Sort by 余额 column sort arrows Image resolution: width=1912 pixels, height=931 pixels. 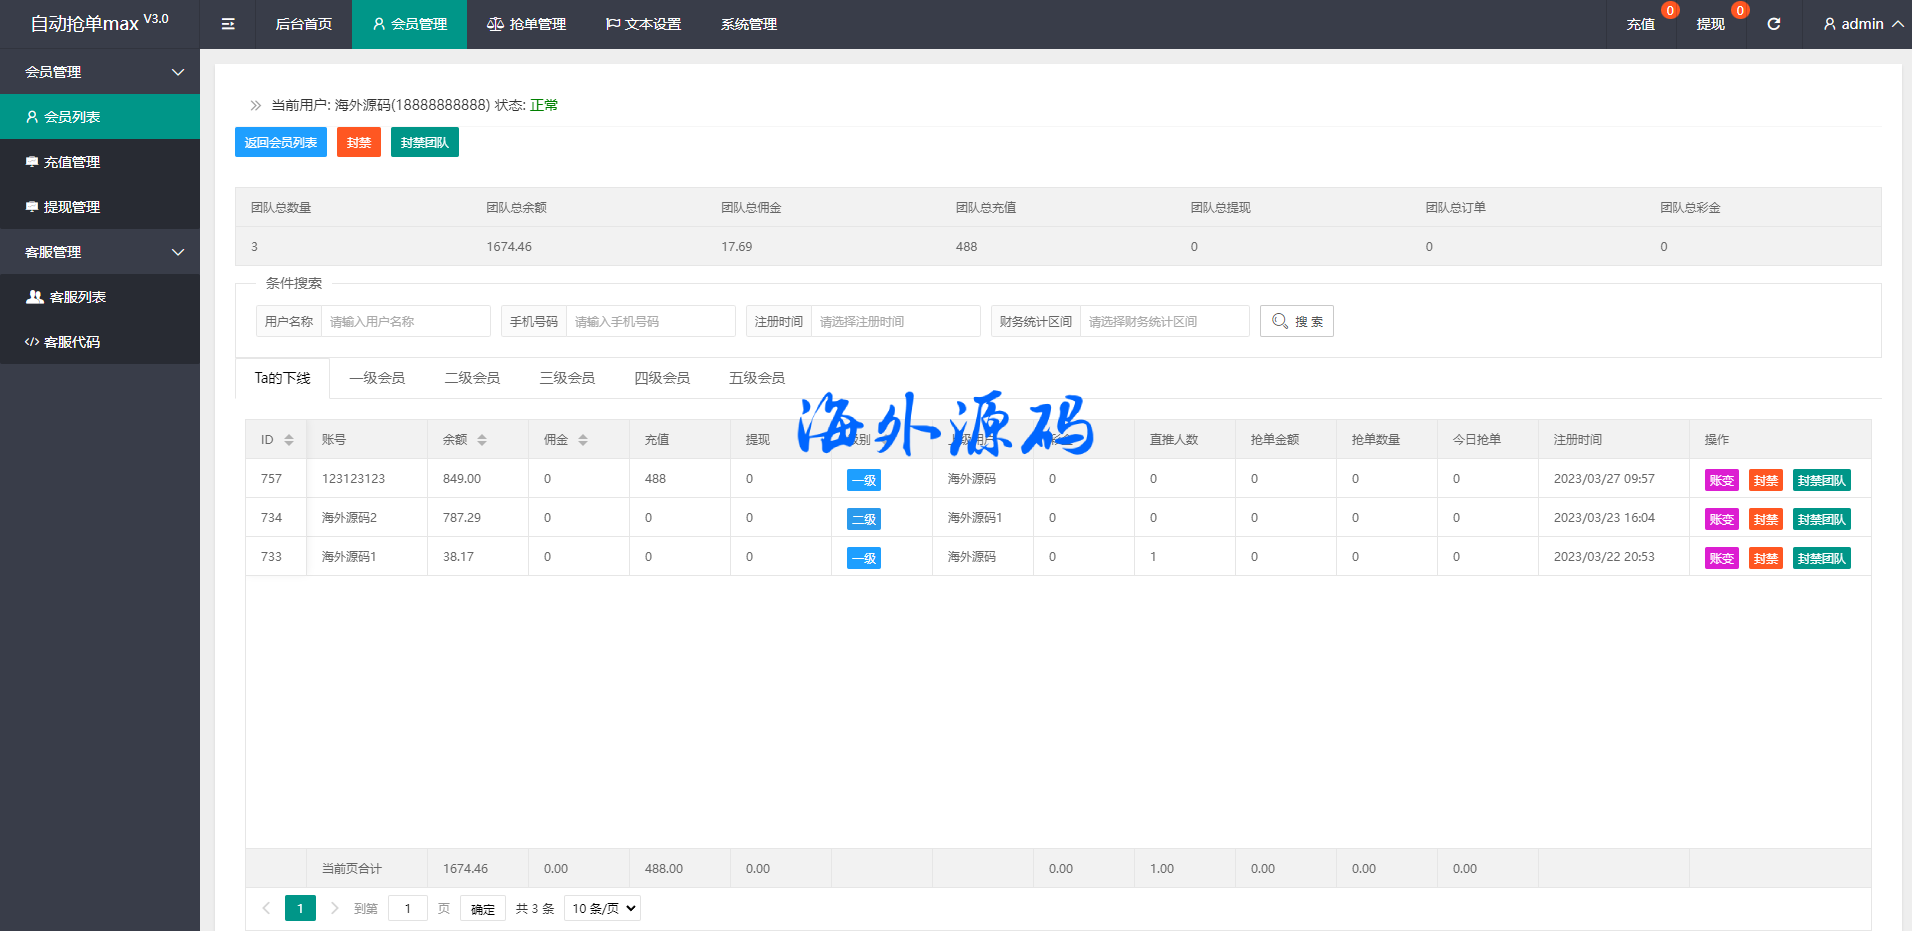point(482,440)
